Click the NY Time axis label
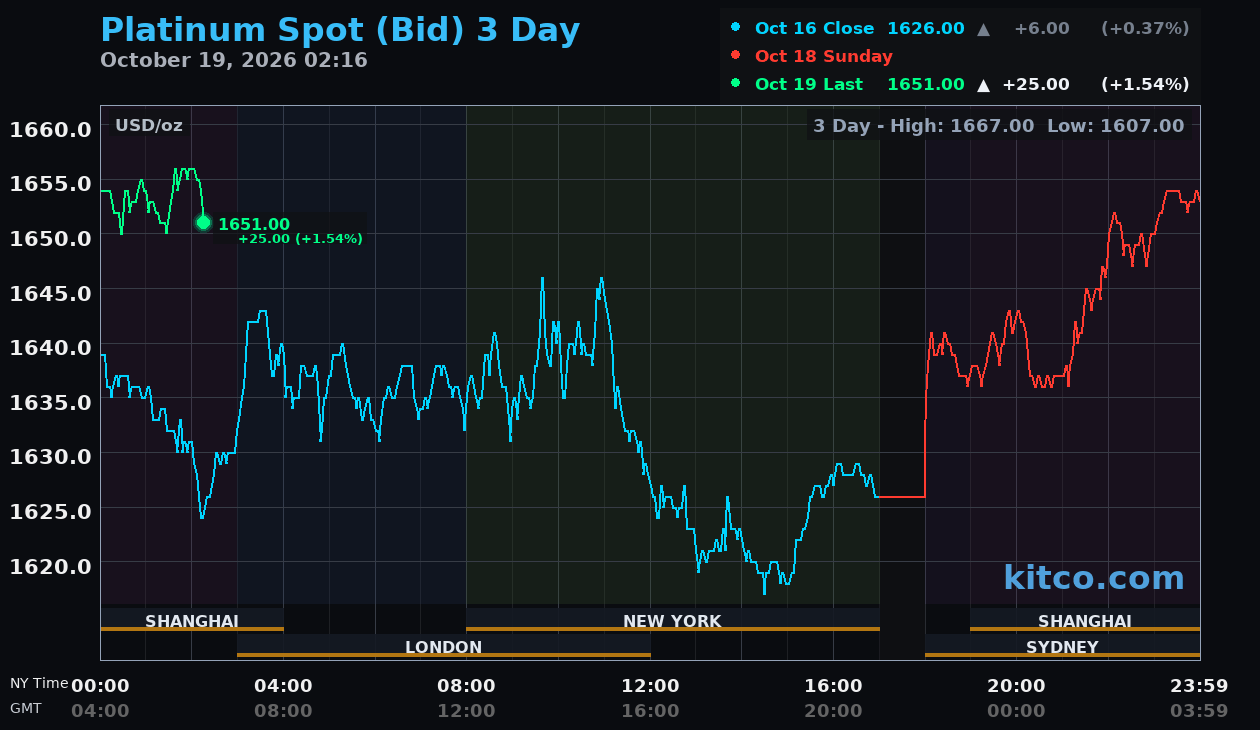The height and width of the screenshot is (730, 1260). [x=39, y=683]
